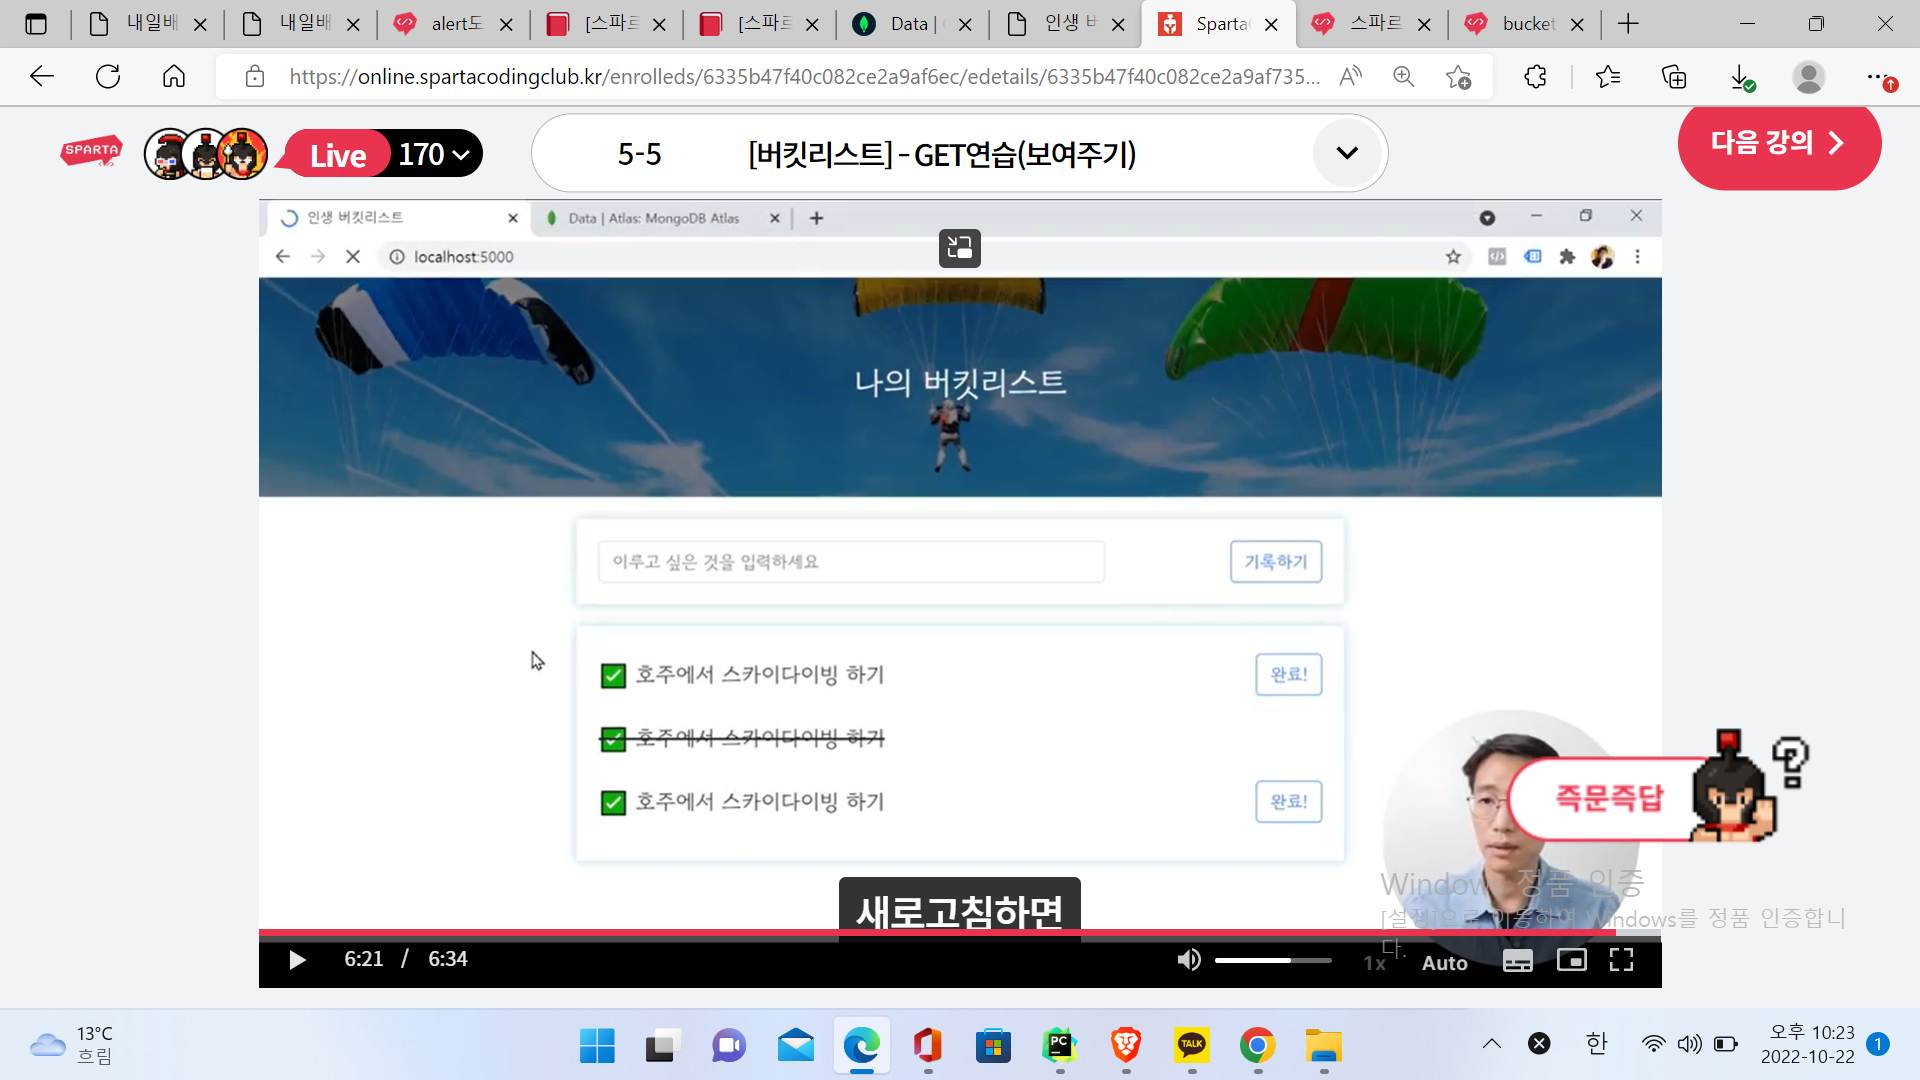Add page to favorites star icon
Screen dimensions: 1920x1080
(x=1458, y=76)
